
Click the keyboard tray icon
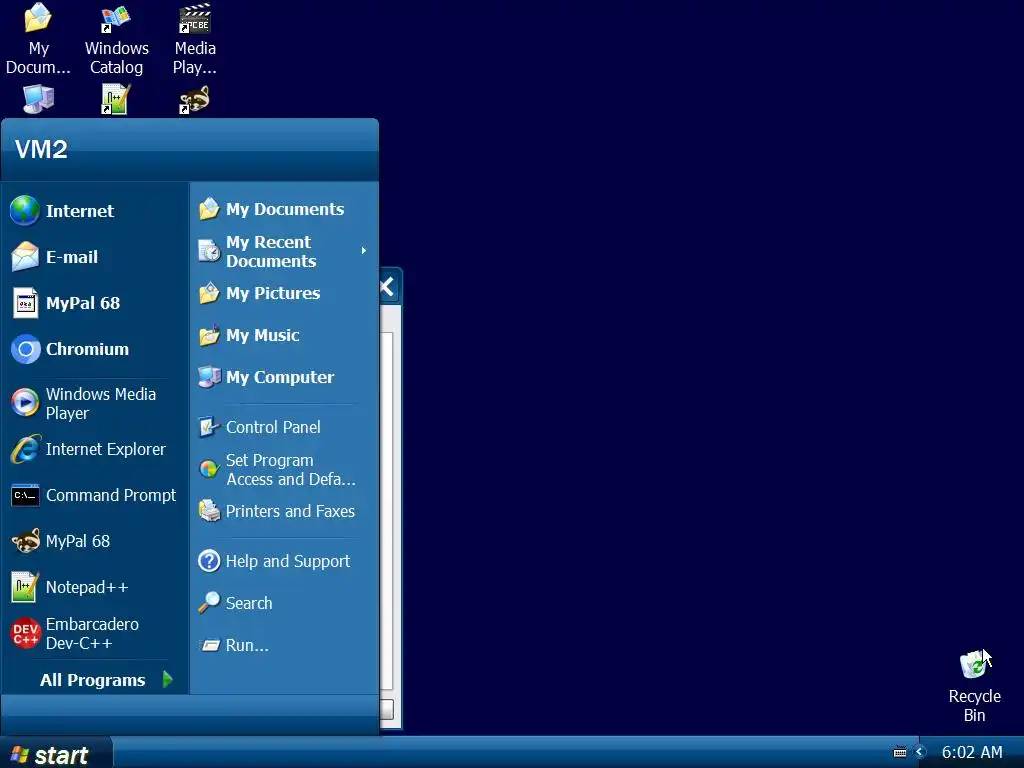tap(900, 752)
